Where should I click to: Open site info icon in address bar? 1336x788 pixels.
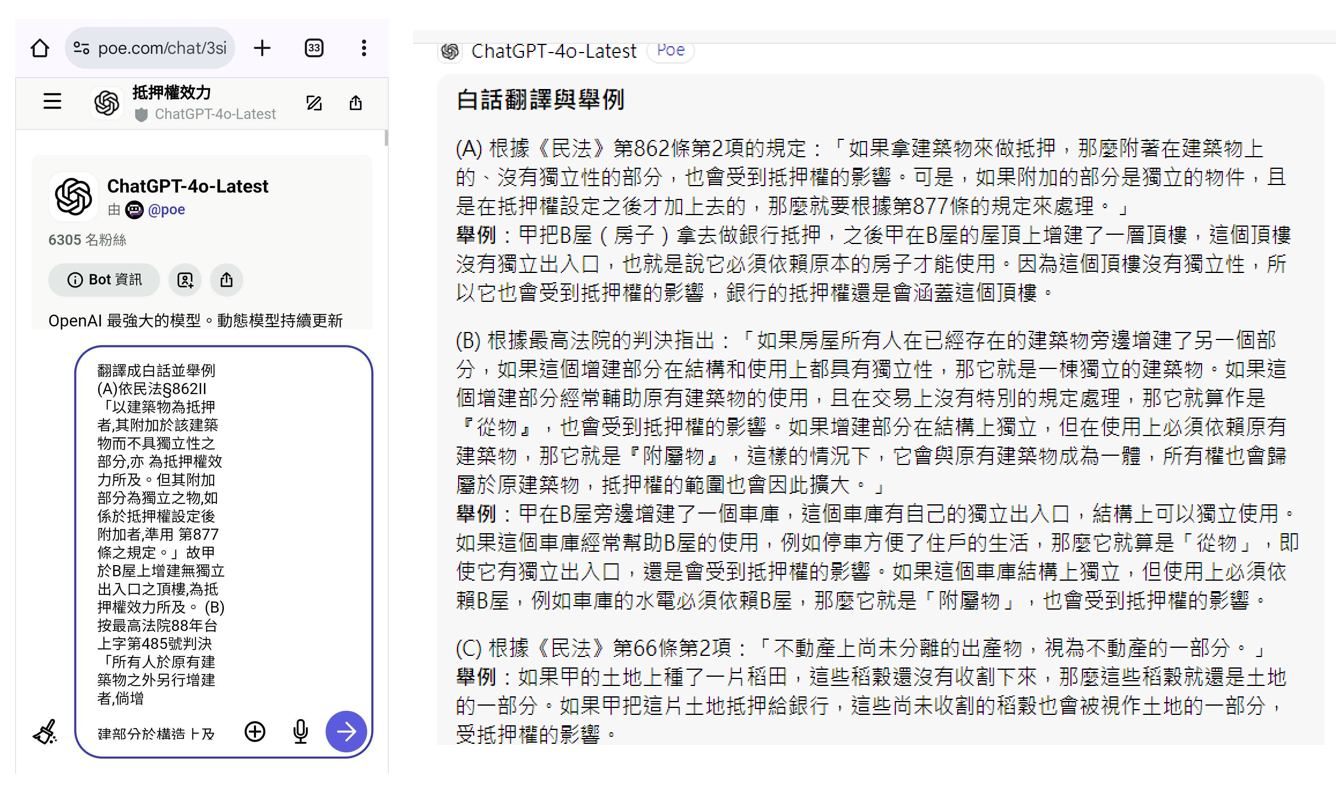tap(82, 48)
